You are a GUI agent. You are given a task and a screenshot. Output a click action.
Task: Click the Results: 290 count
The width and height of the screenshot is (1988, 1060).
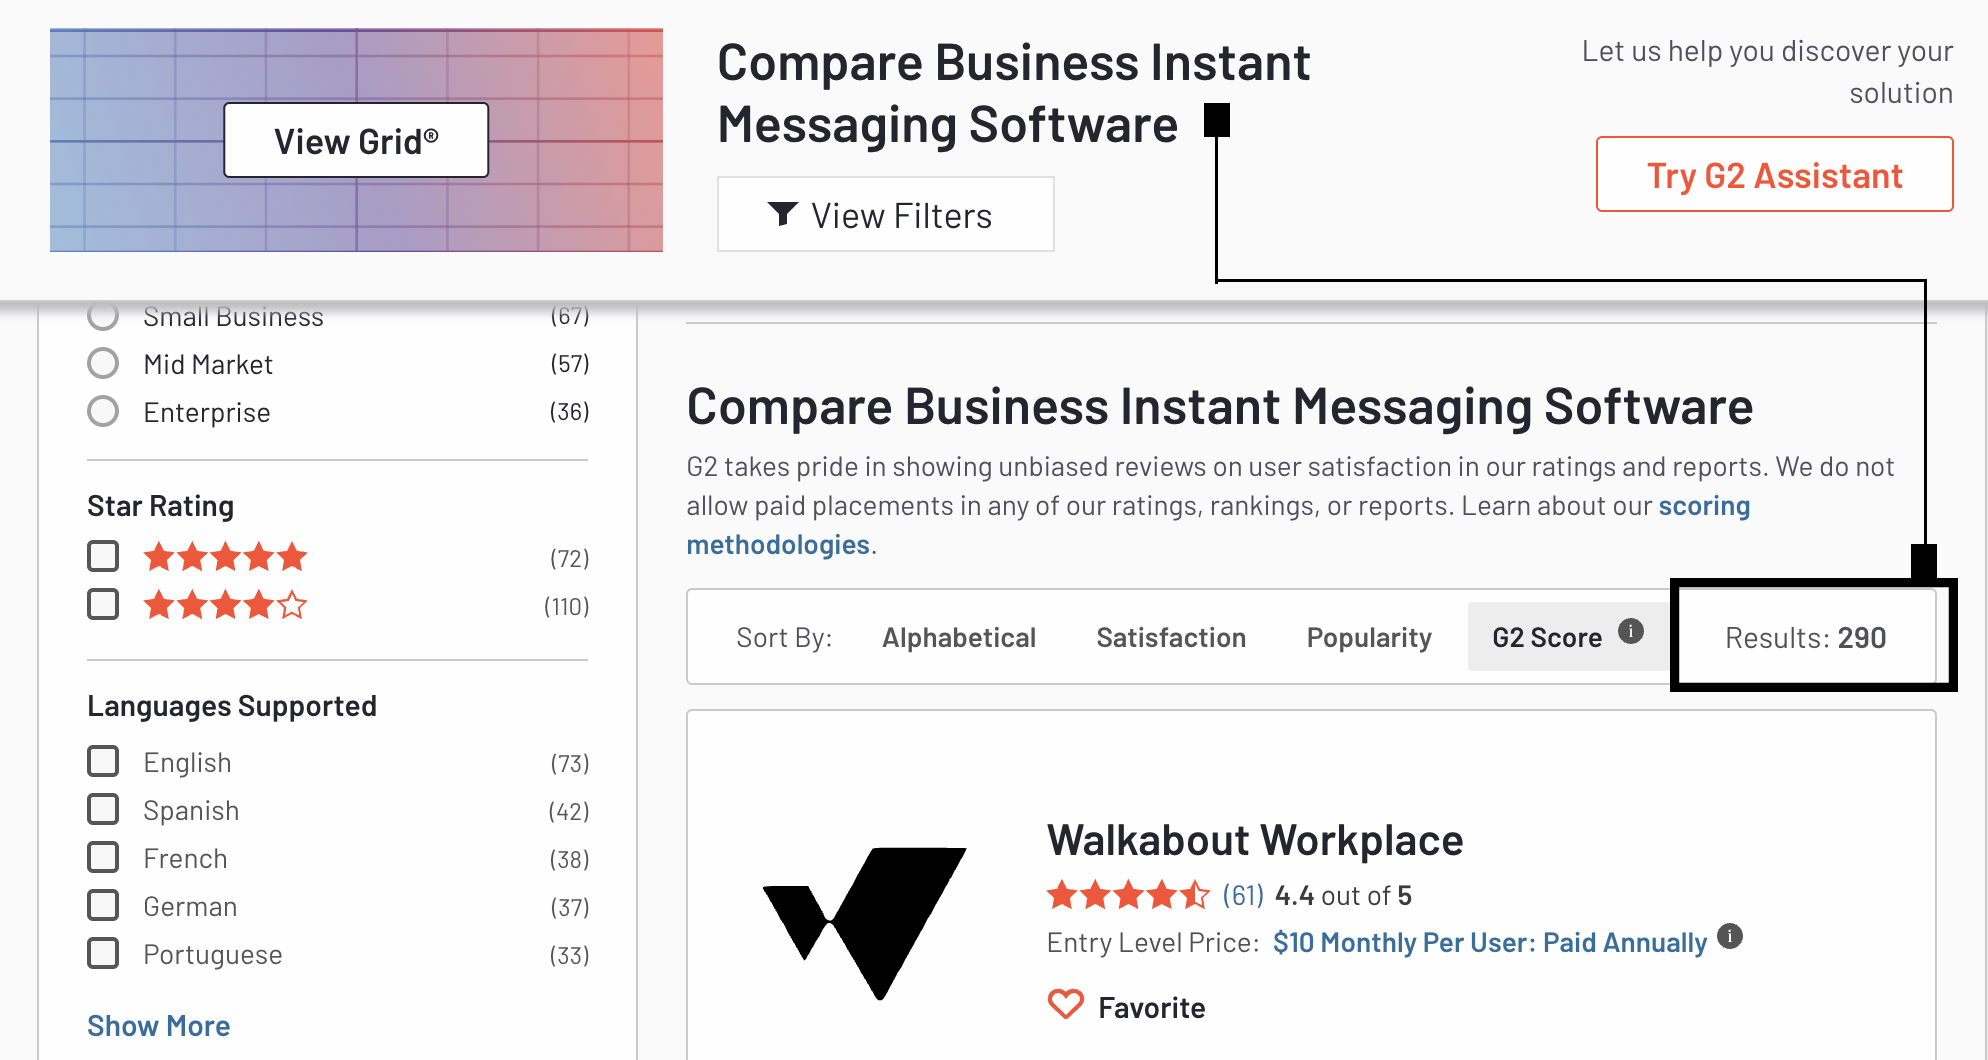click(1806, 638)
